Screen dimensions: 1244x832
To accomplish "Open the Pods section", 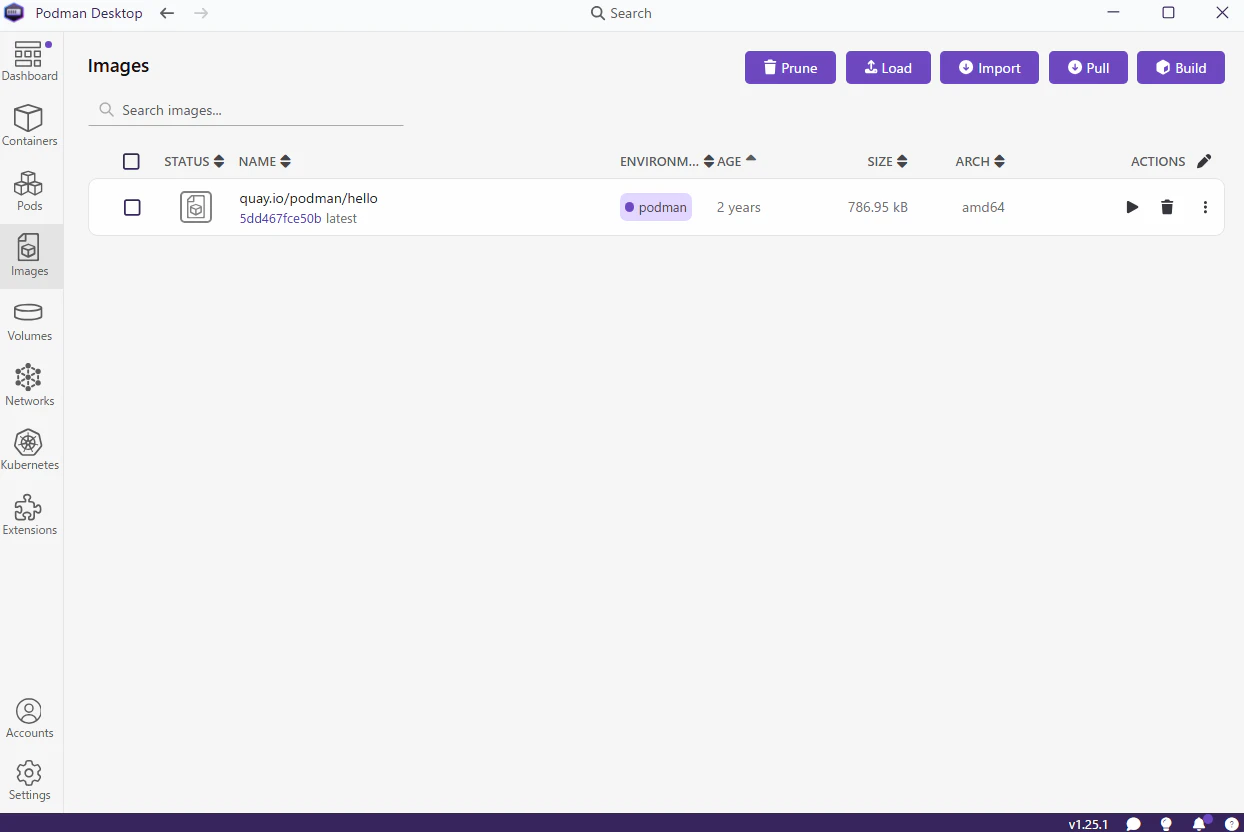I will [x=30, y=191].
